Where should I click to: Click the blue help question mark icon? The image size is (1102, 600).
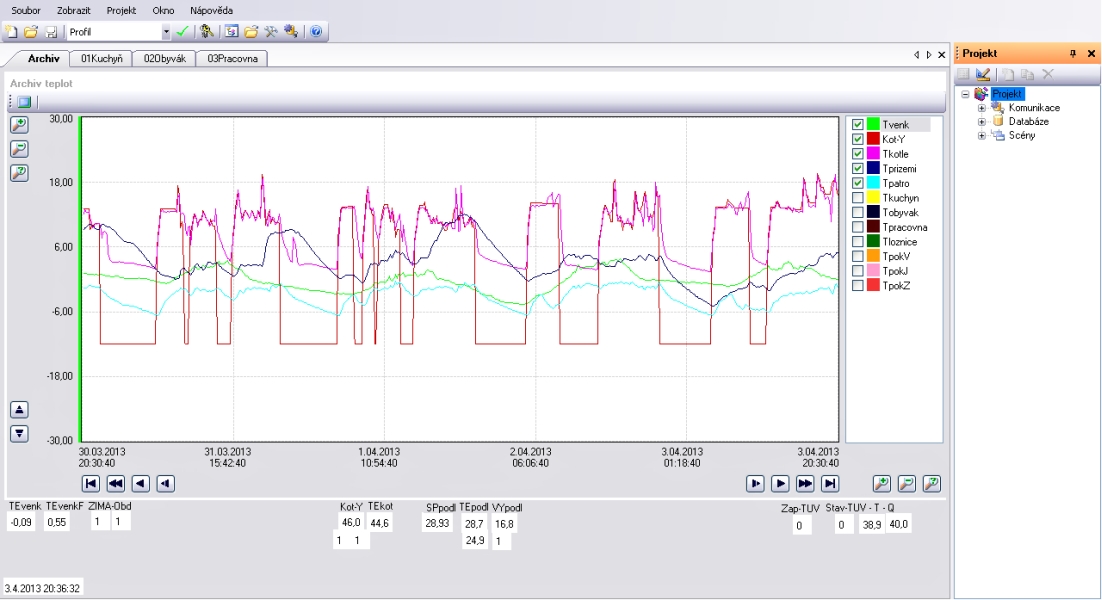[316, 32]
